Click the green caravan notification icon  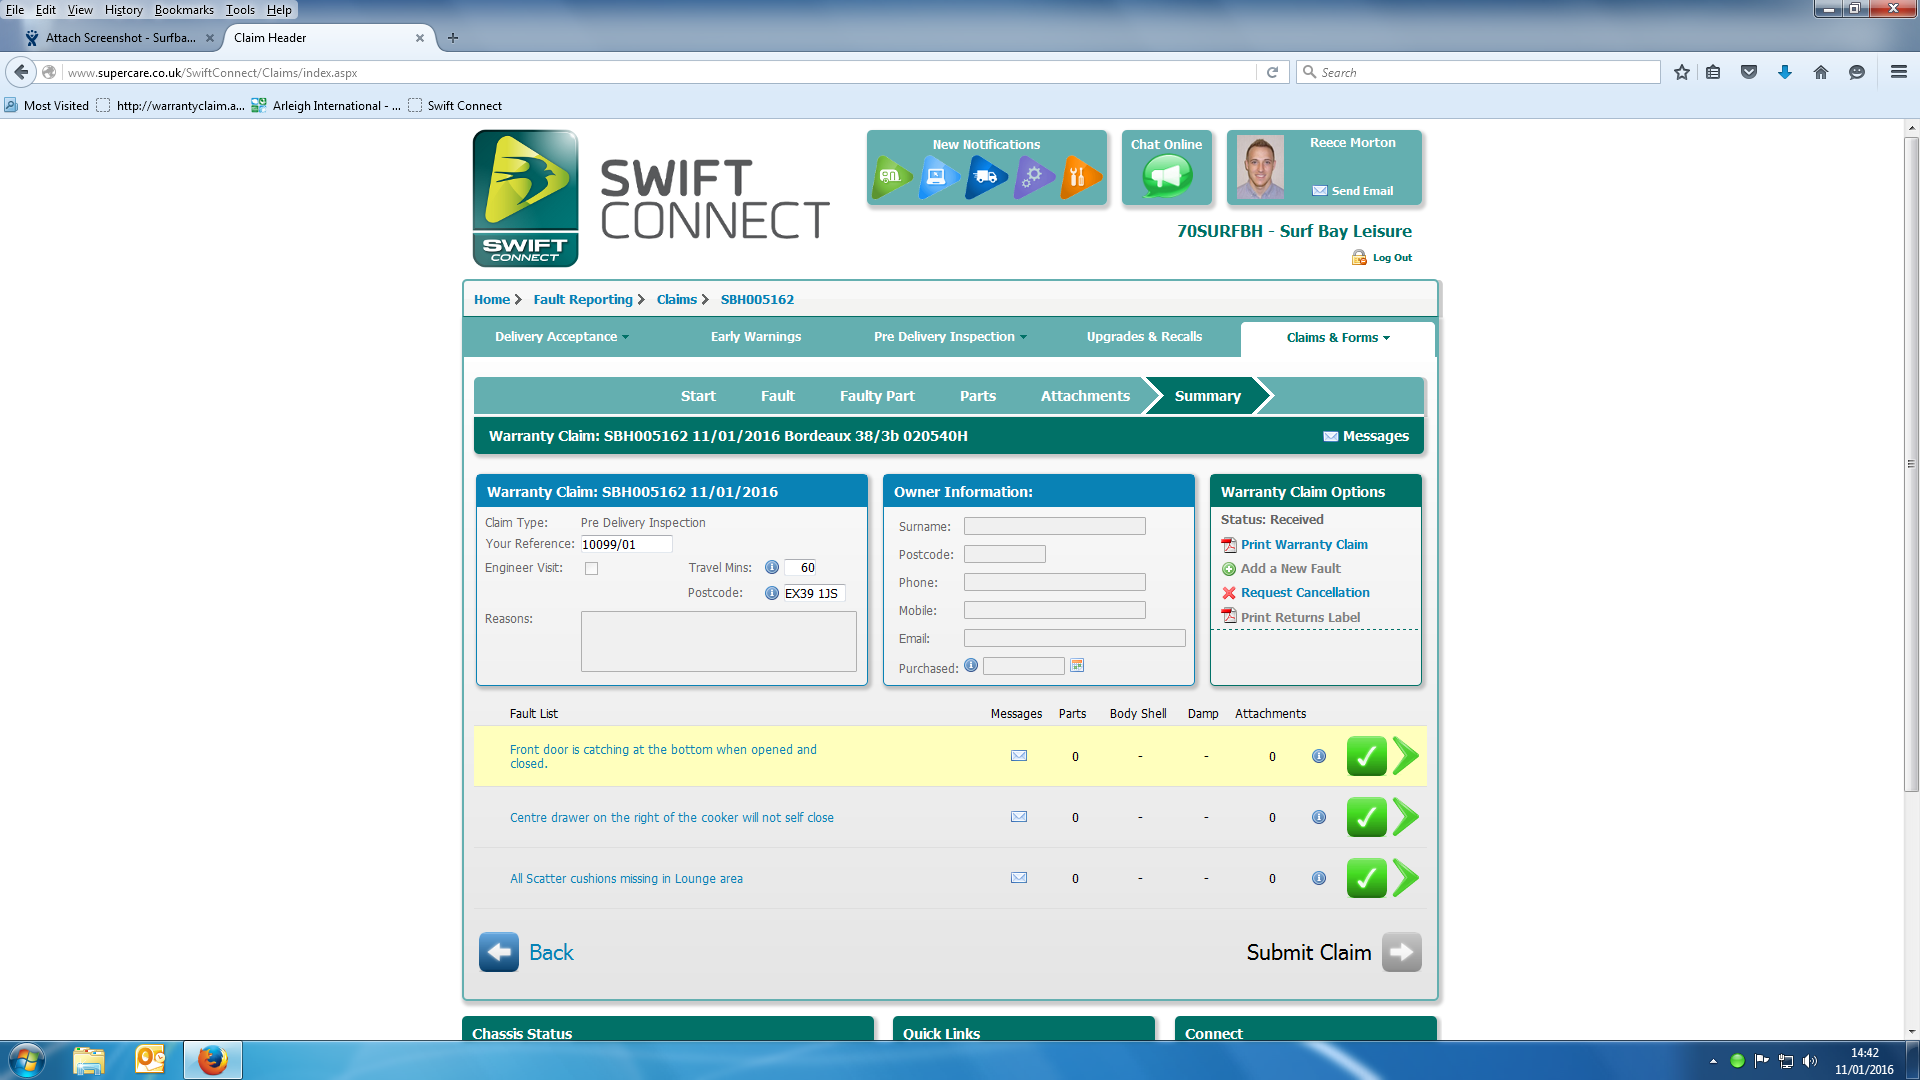[890, 177]
